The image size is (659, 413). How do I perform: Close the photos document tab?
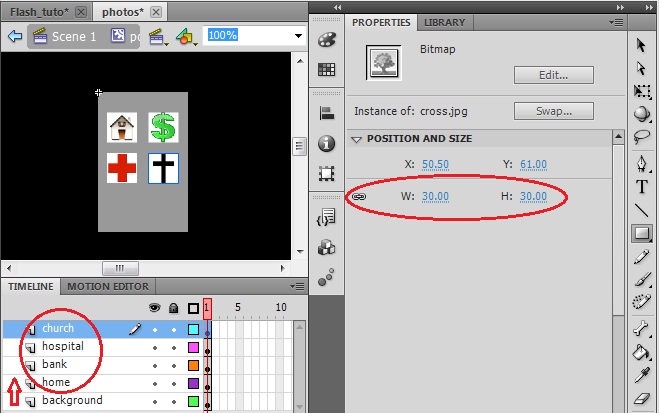156,12
